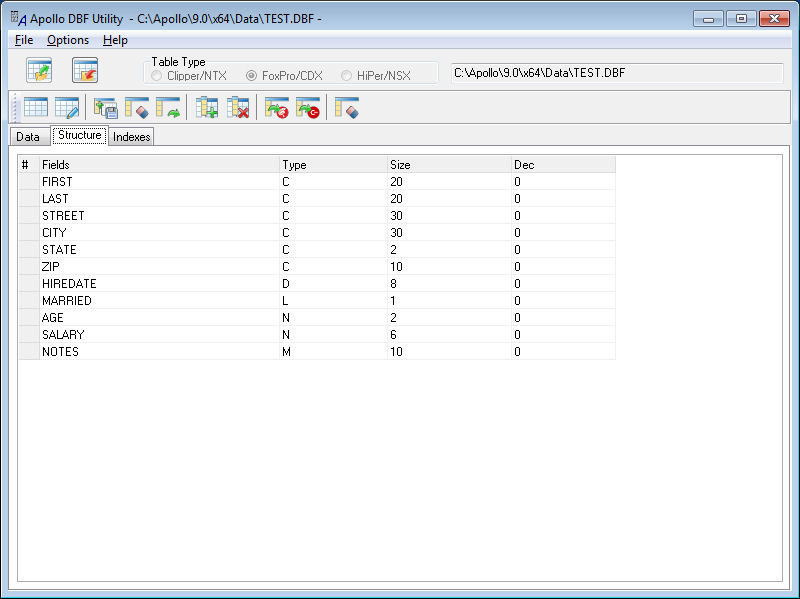Click size 8 in the HIREDATE row

[x=393, y=284]
